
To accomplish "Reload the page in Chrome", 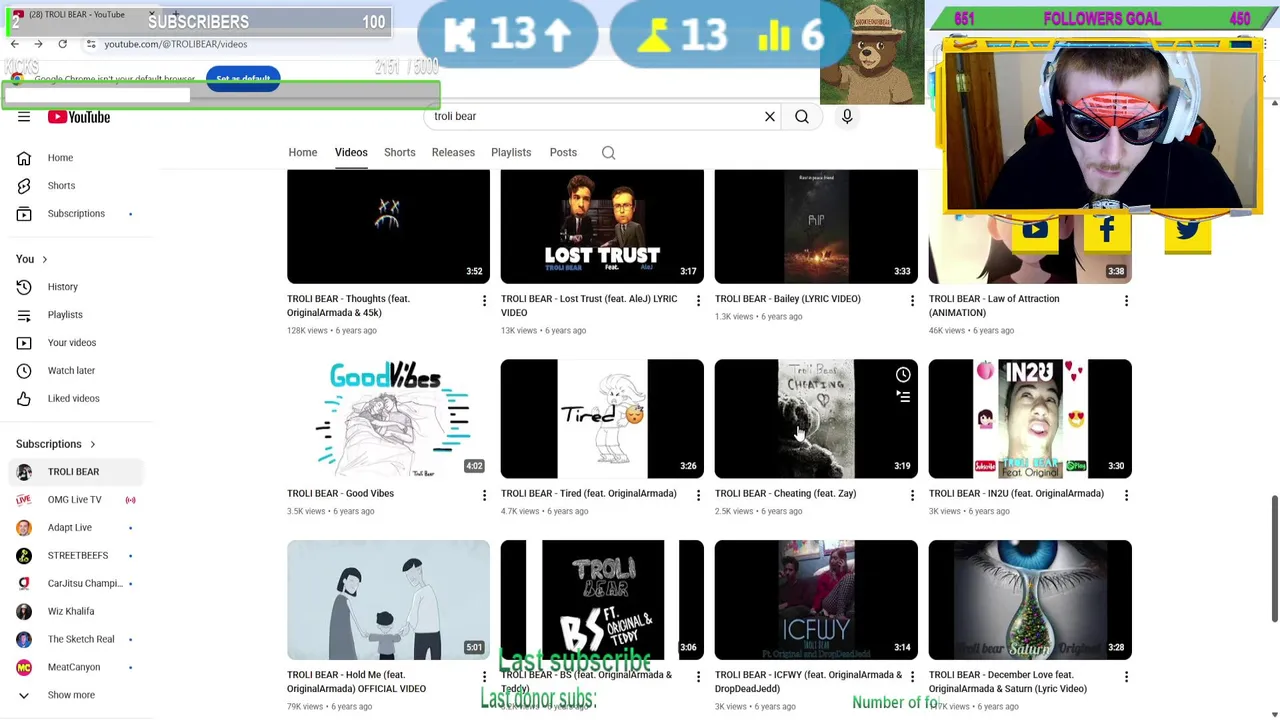I will 62,44.
